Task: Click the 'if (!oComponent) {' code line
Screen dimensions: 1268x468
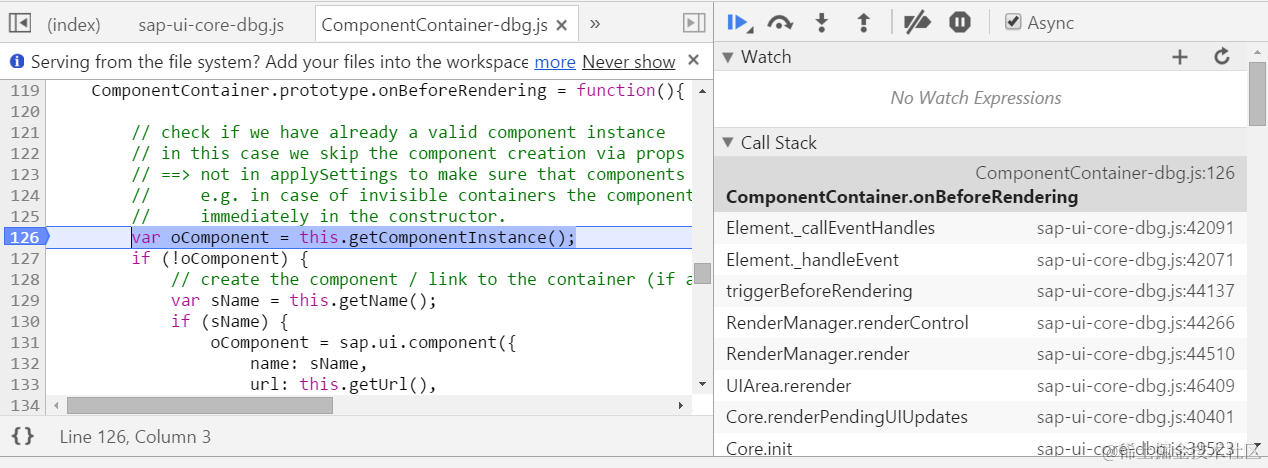Action: pos(219,259)
